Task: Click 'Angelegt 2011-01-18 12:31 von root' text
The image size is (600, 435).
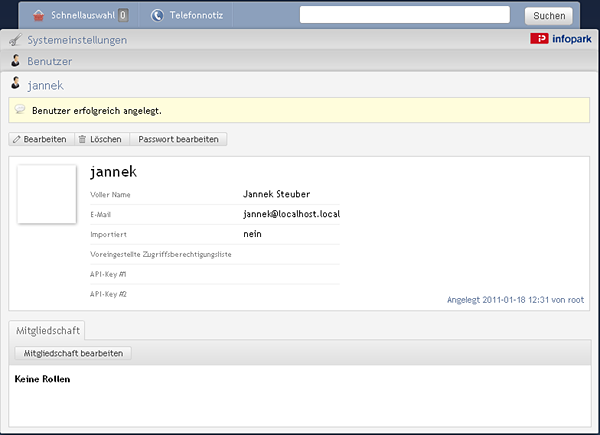Action: (515, 300)
